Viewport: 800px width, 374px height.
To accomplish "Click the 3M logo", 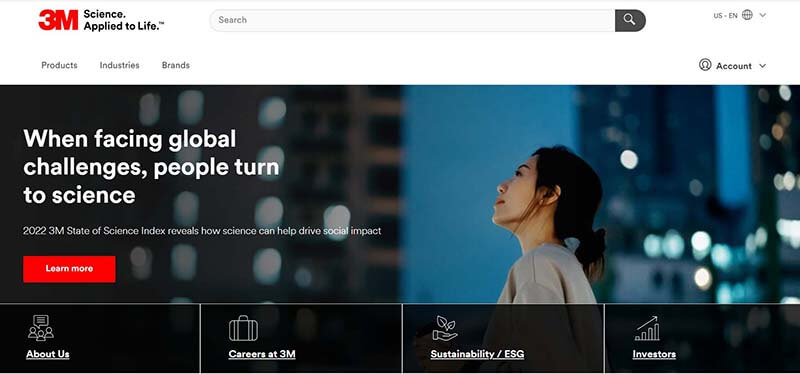I will [58, 20].
